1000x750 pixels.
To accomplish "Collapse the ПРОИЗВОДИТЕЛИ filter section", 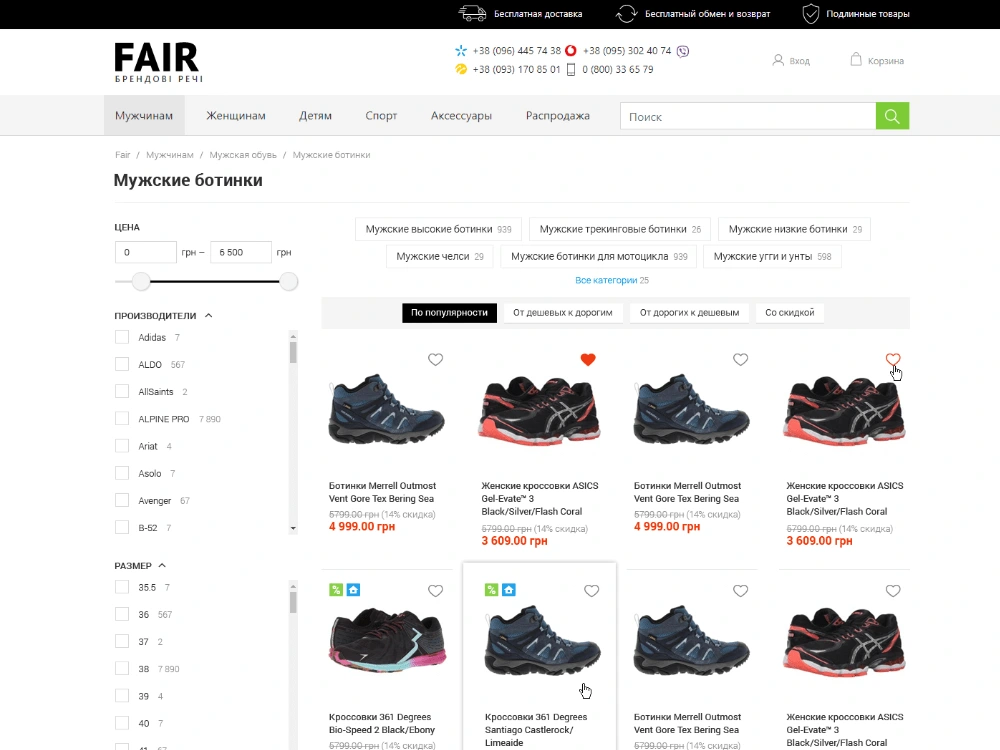I will pyautogui.click(x=209, y=316).
